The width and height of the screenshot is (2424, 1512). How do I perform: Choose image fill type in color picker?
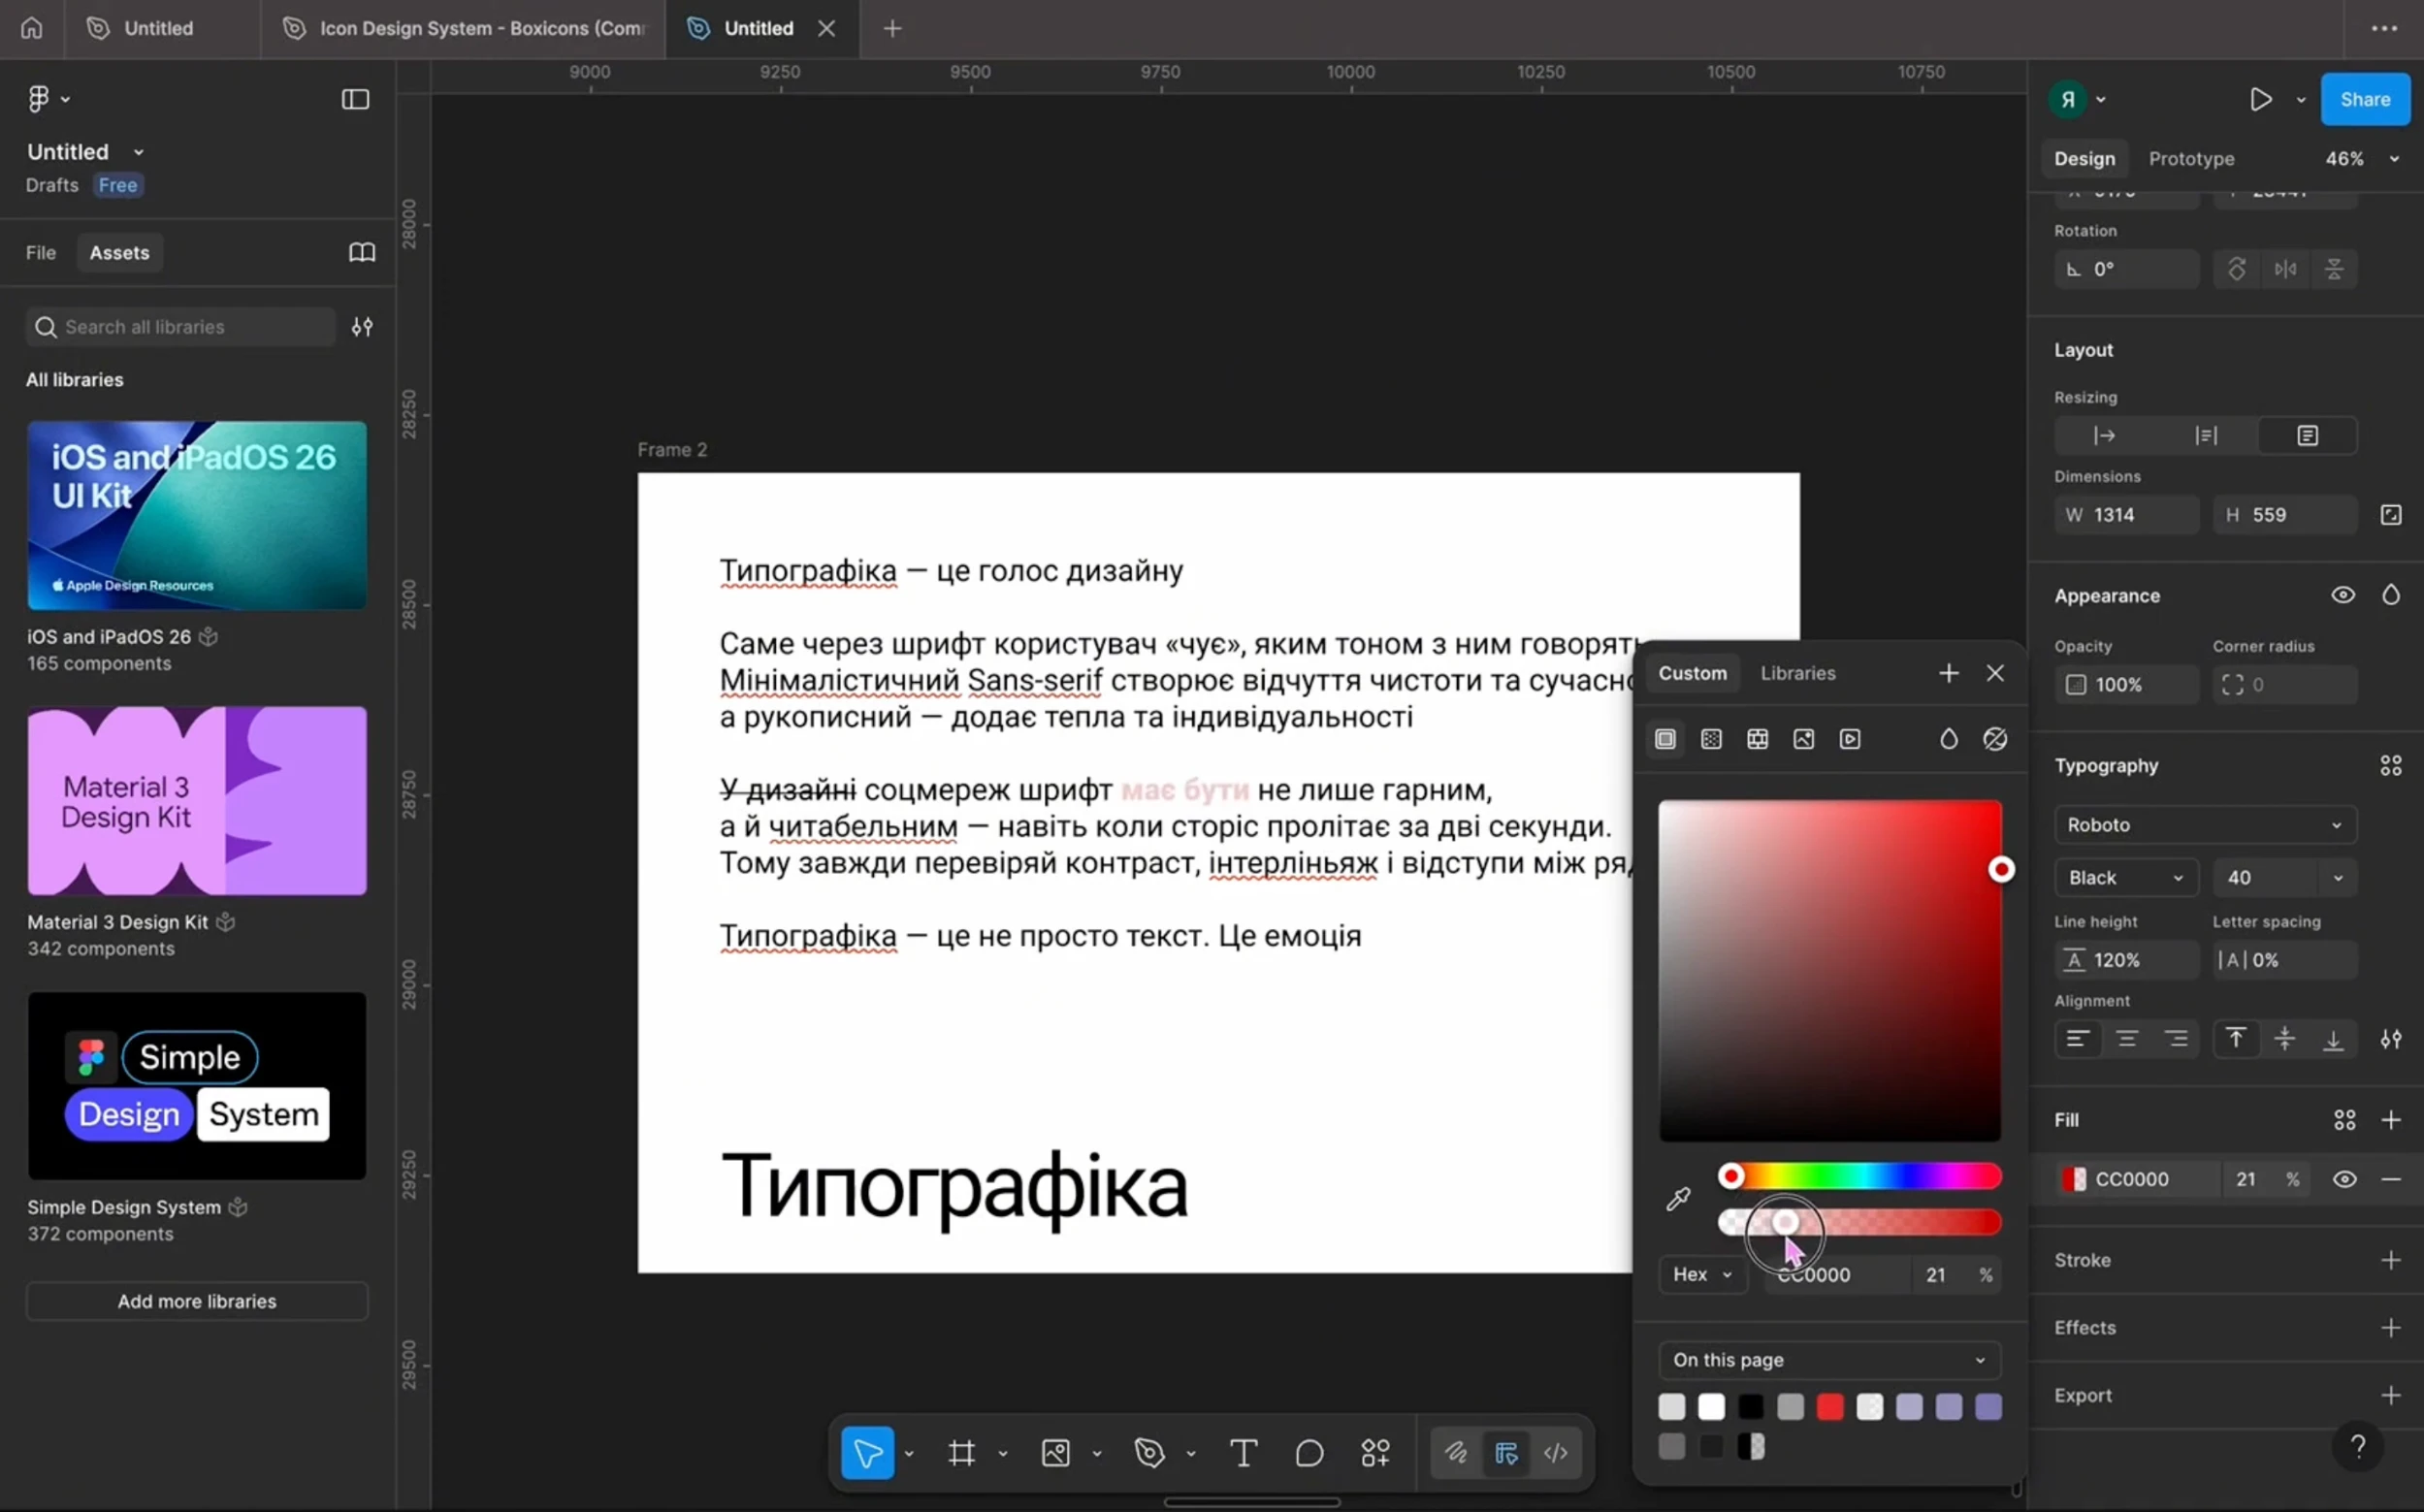[1803, 739]
